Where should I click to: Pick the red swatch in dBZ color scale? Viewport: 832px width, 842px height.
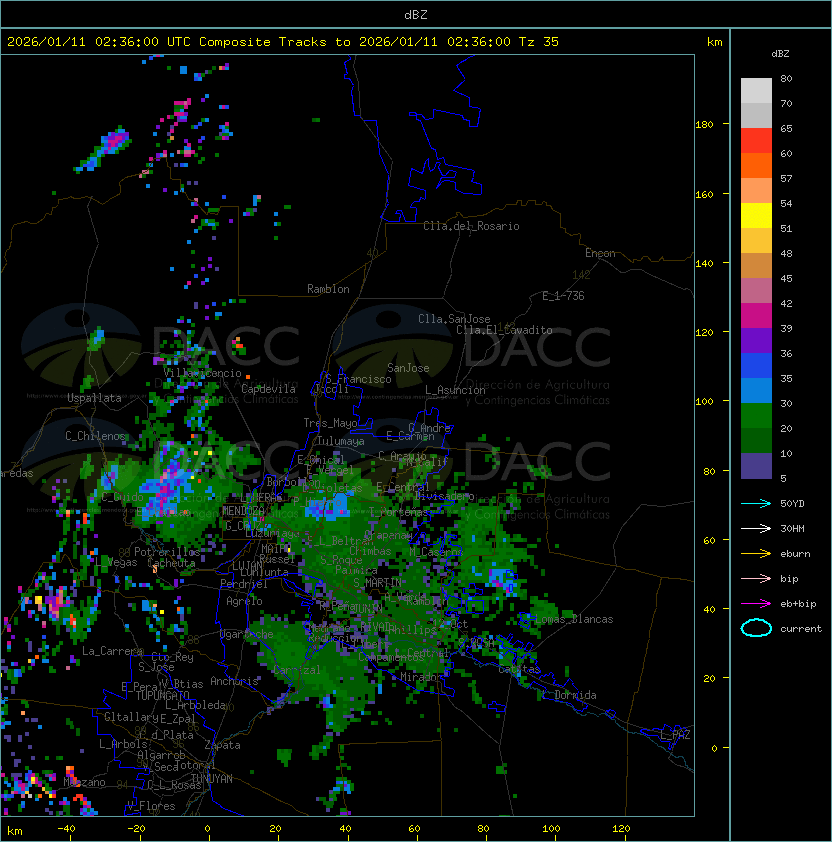756,140
